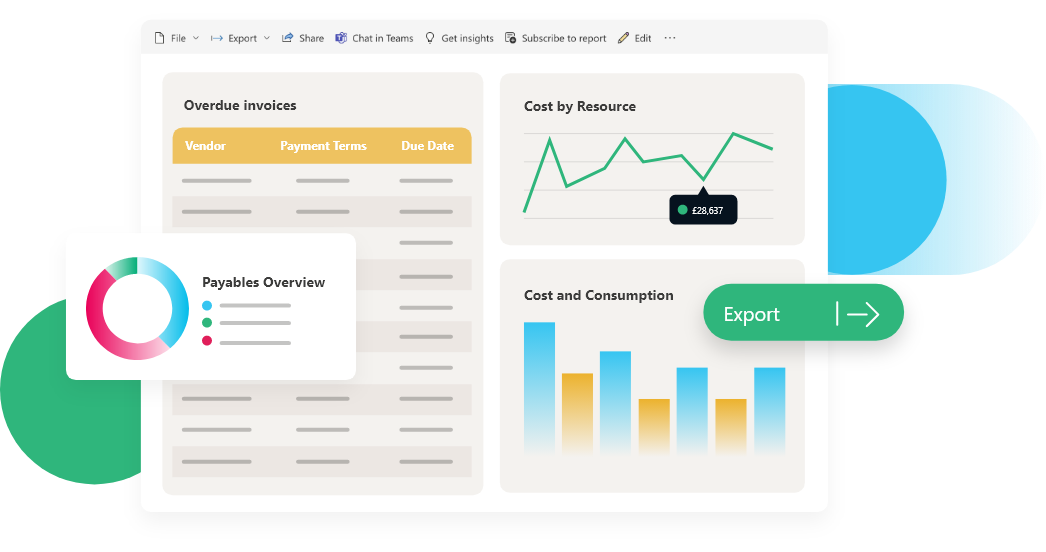Open the File menu
The image size is (1046, 552).
click(x=178, y=38)
